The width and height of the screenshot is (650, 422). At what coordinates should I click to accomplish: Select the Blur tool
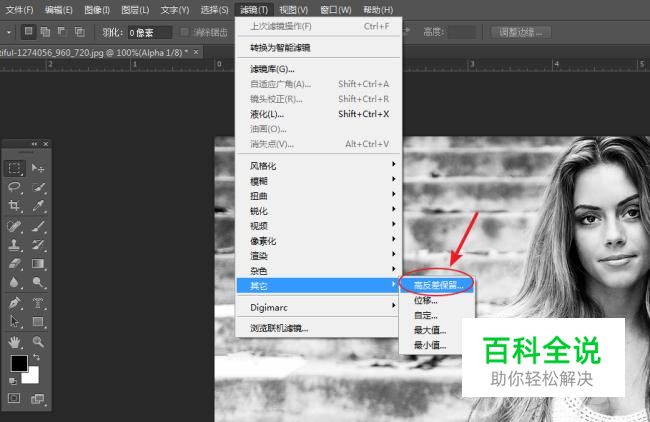point(15,282)
